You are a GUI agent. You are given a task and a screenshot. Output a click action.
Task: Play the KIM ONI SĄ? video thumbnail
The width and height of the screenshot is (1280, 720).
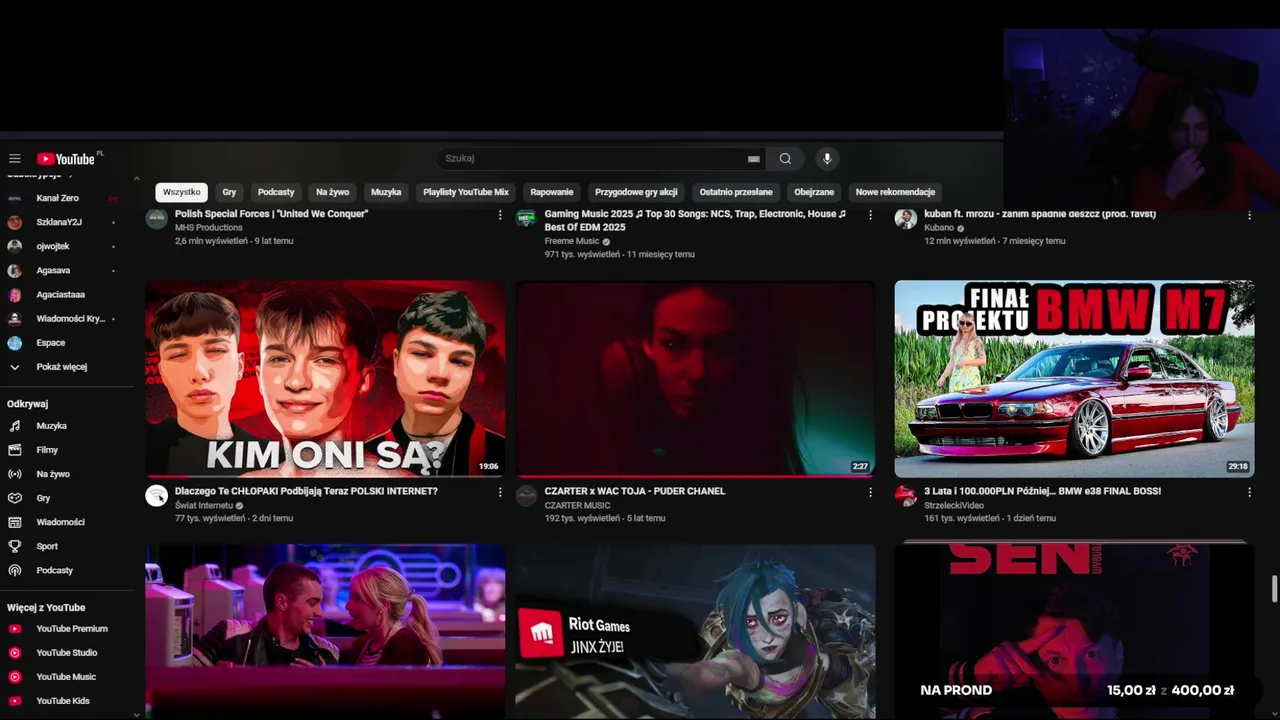coord(325,378)
